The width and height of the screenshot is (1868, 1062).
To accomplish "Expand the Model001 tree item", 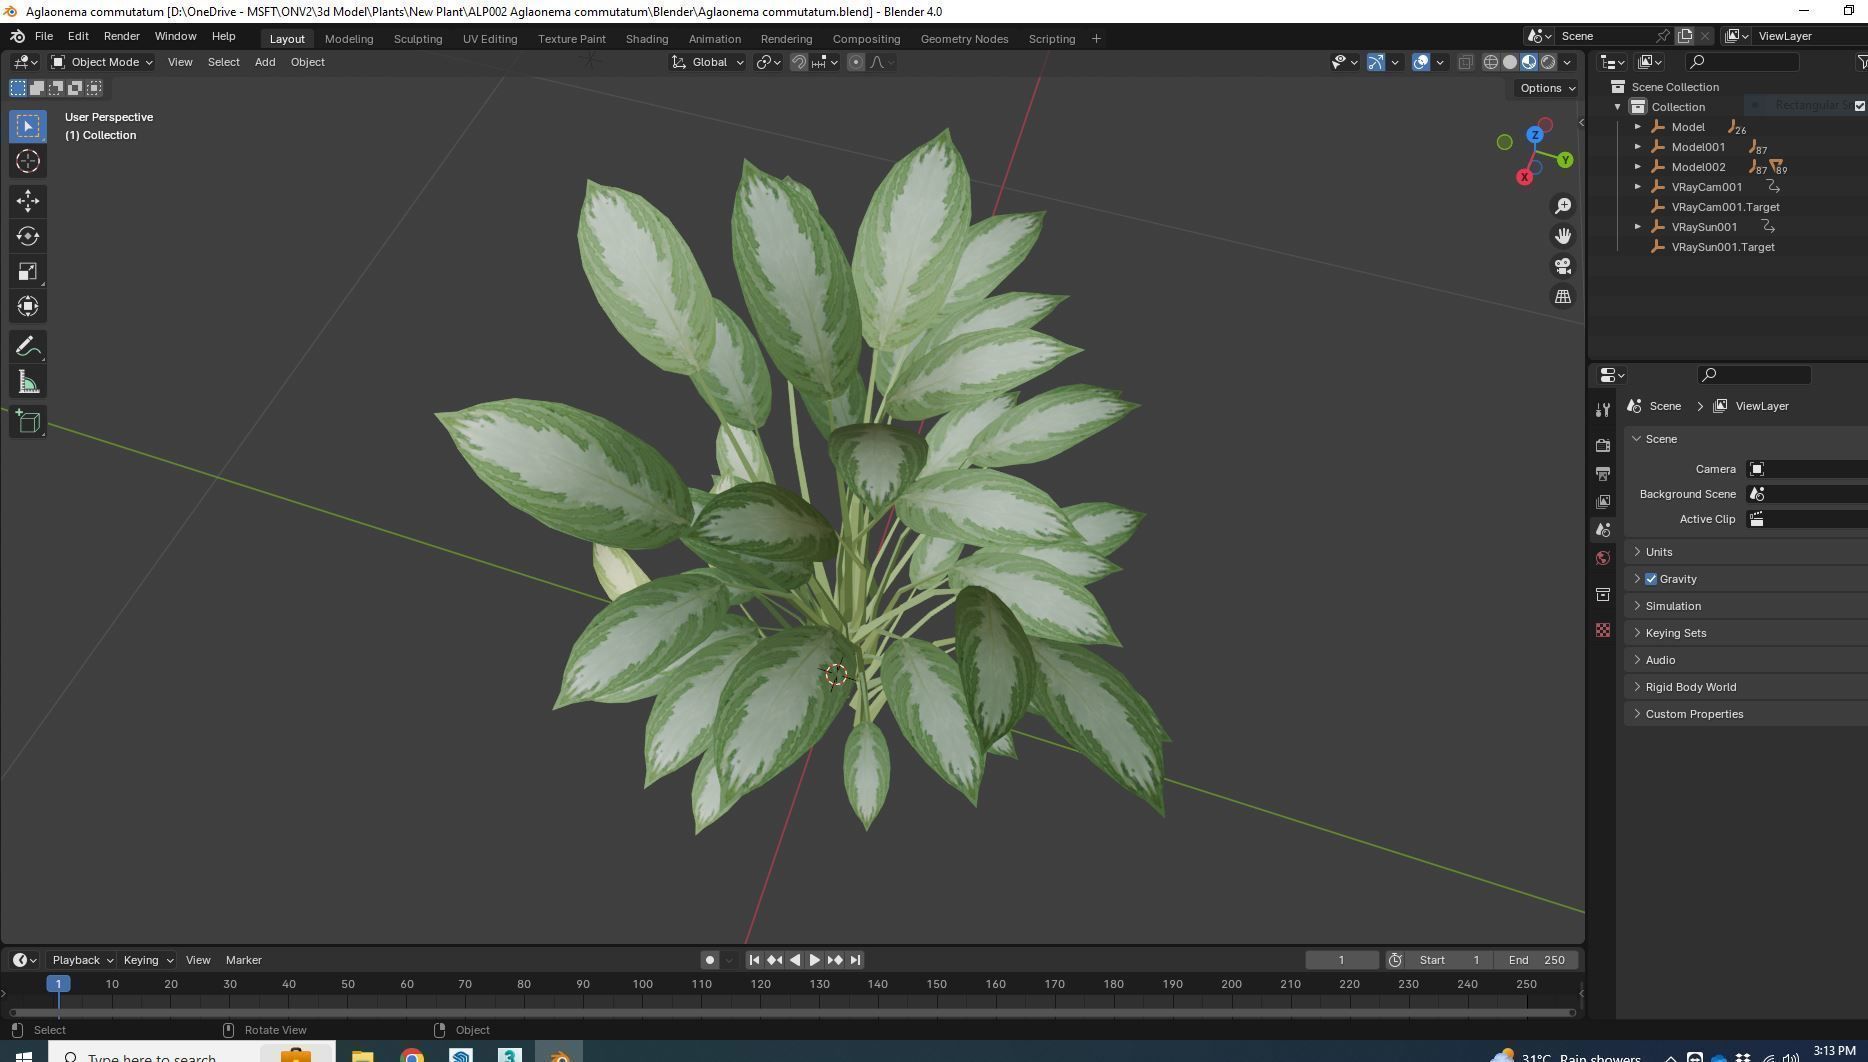I will pos(1638,147).
